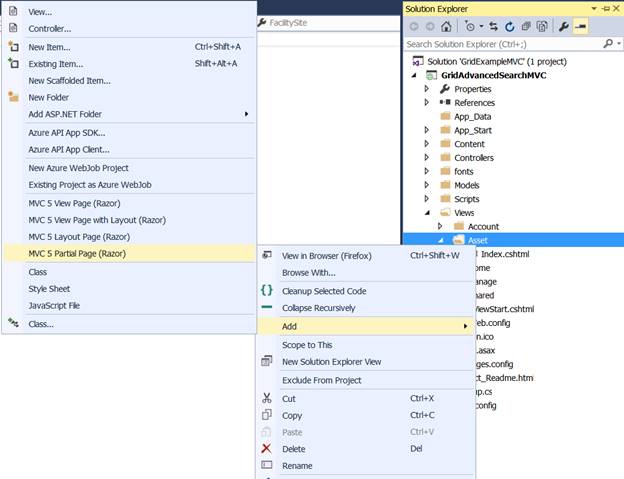624x479 pixels.
Task: Open Properties via the wrench toolbar icon
Action: (563, 26)
